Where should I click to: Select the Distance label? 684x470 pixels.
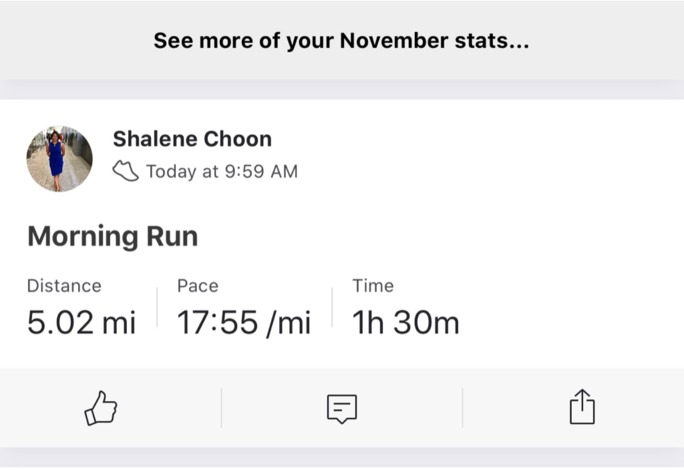(x=64, y=286)
